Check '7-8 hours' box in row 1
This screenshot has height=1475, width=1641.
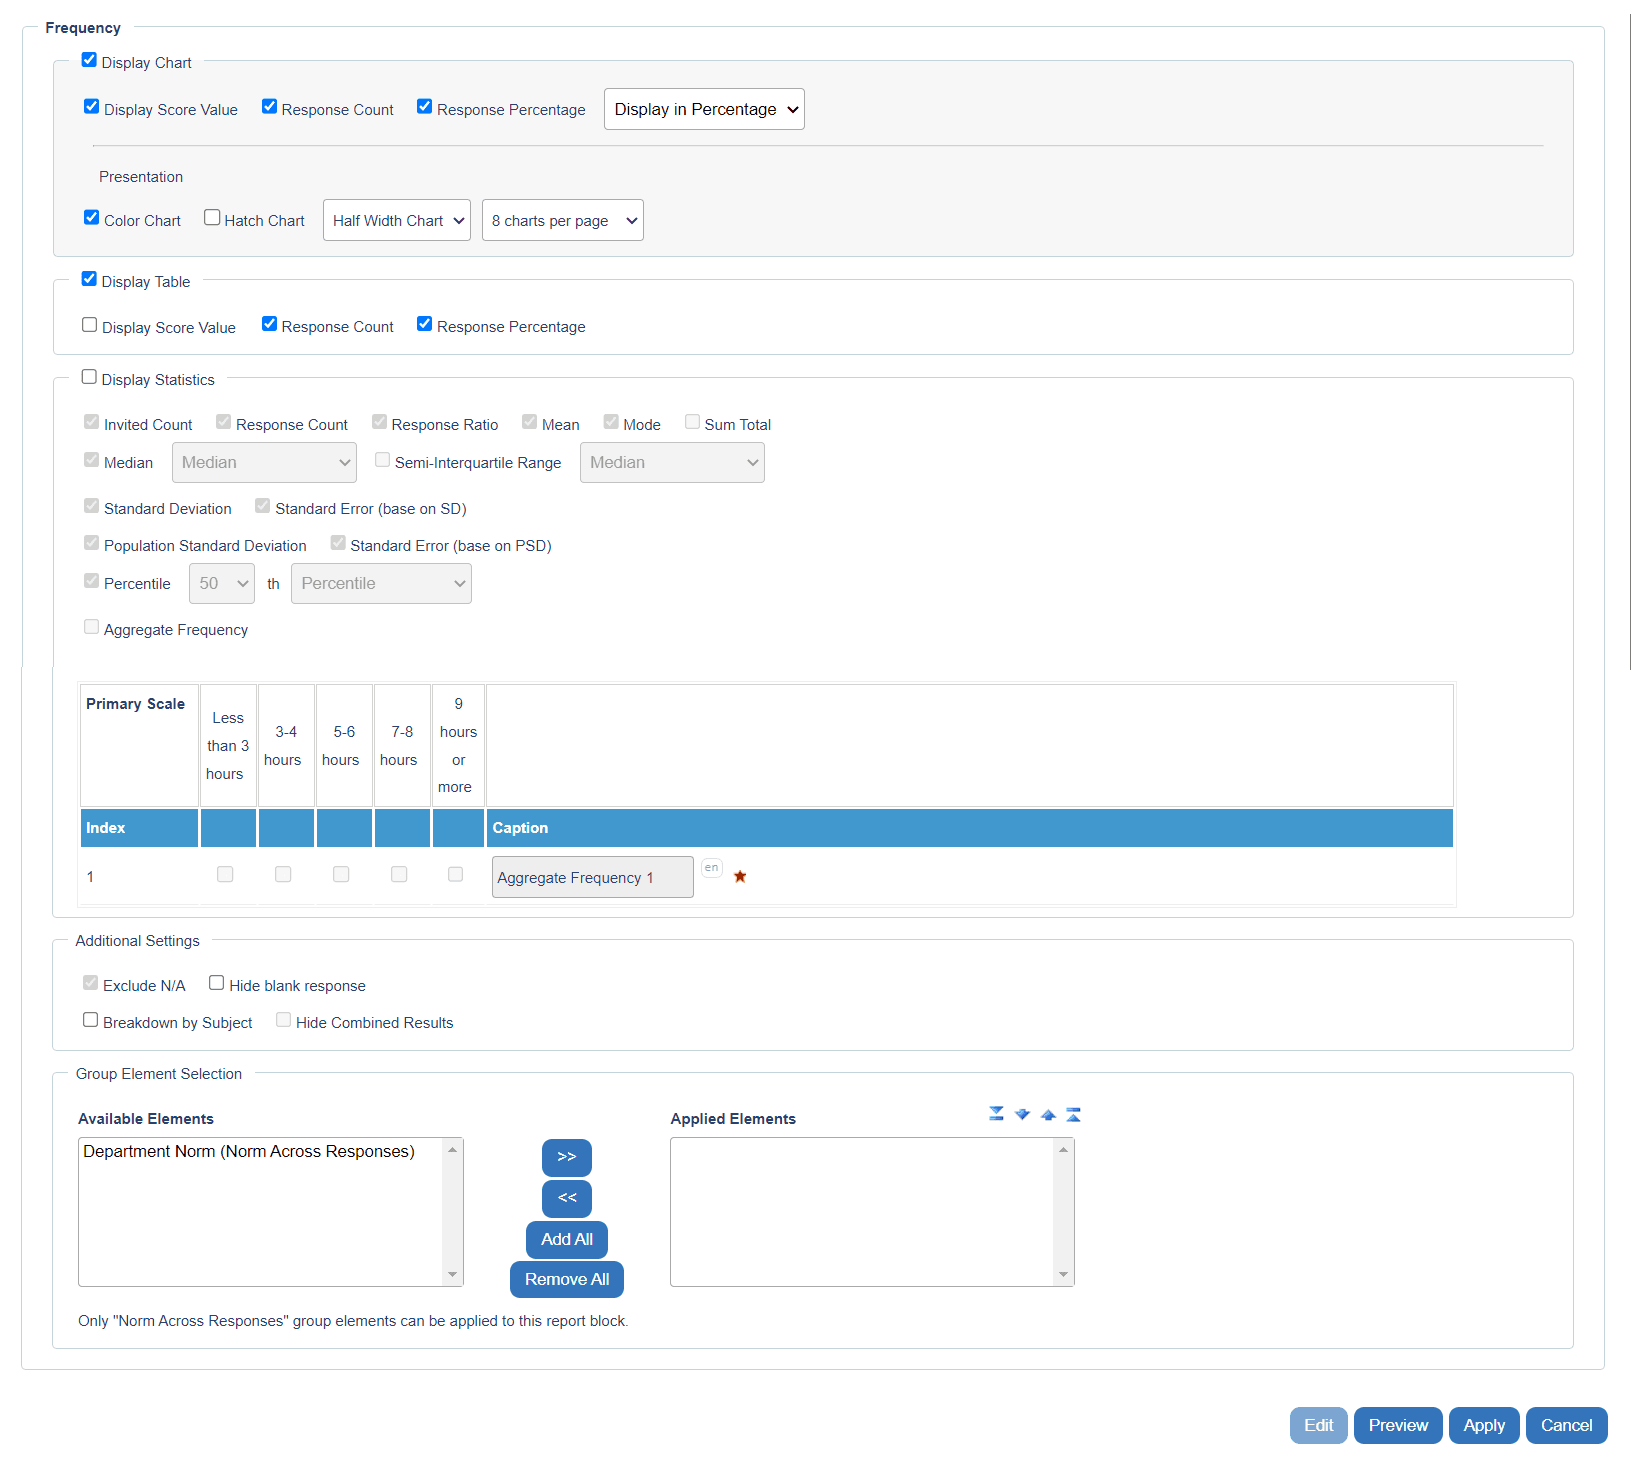click(x=399, y=874)
